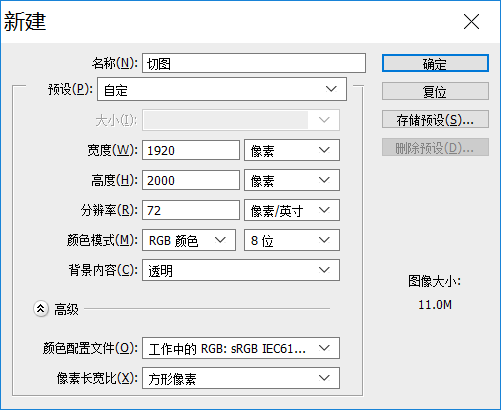Click the 高度 input field showing 2000
Screen dimensions: 501x410
pyautogui.click(x=191, y=180)
